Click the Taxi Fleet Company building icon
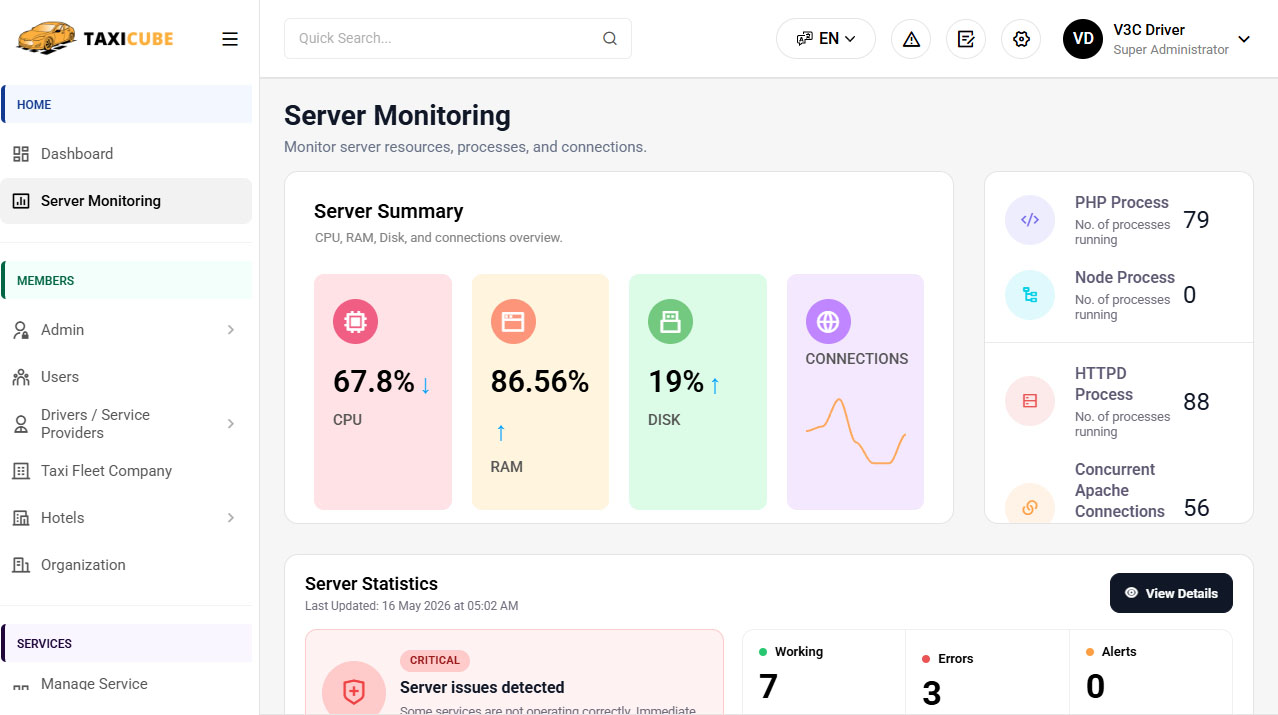1278x715 pixels. click(x=21, y=471)
